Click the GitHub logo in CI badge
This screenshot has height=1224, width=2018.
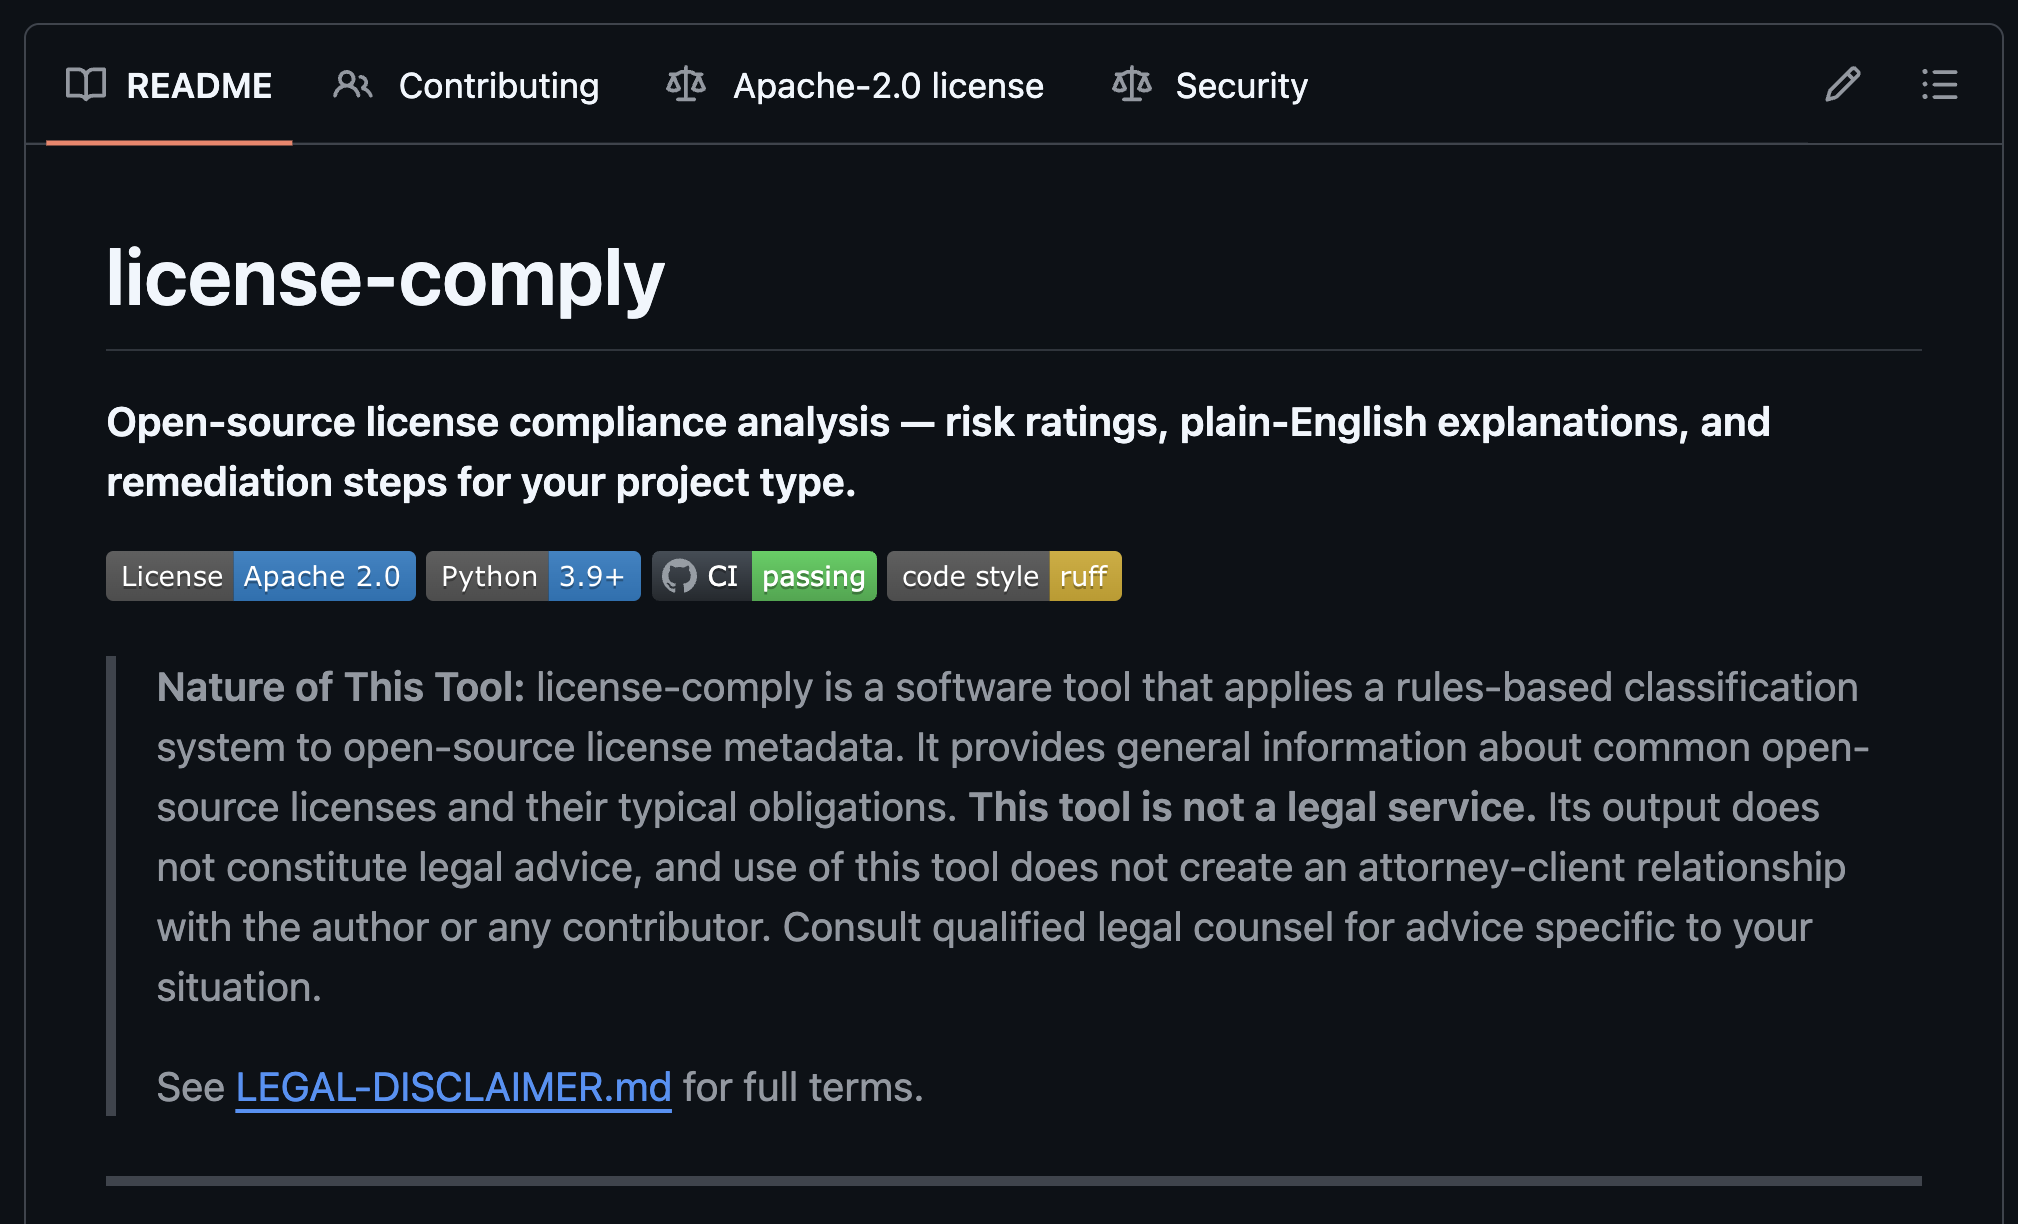[x=679, y=577]
